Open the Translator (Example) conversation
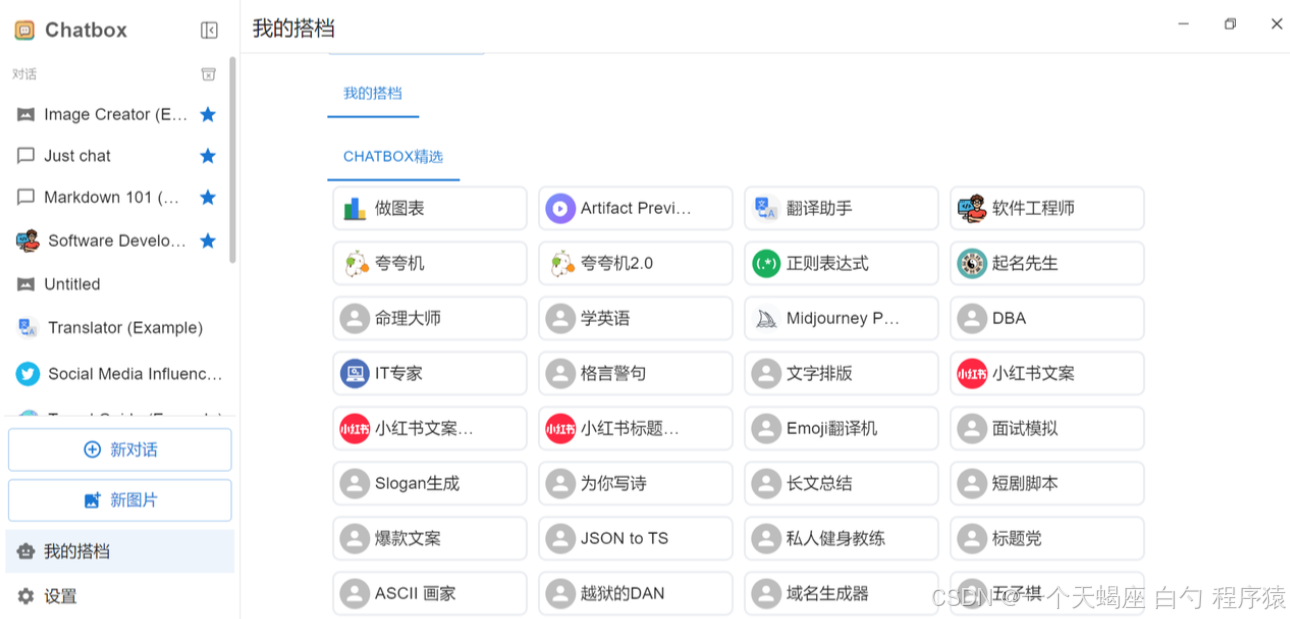 pyautogui.click(x=116, y=328)
